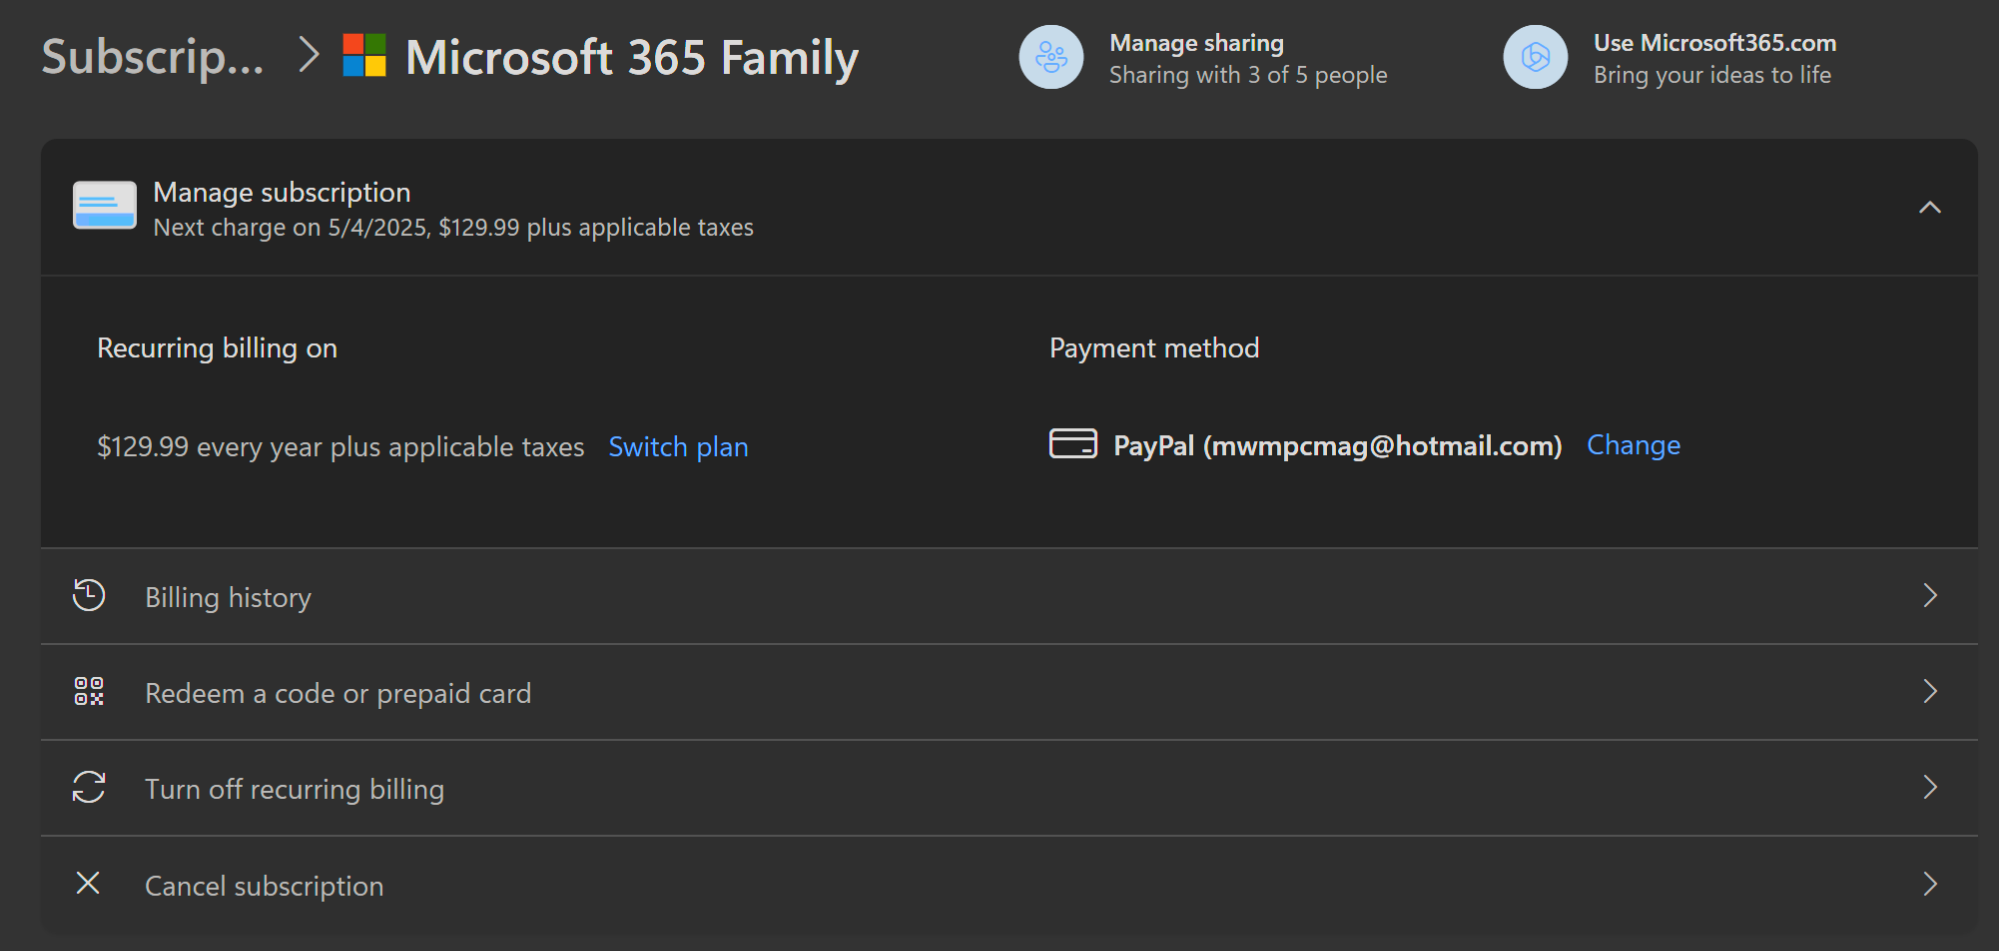The height and width of the screenshot is (951, 1999).
Task: Click the Manage subscription credit card icon
Action: click(x=103, y=205)
